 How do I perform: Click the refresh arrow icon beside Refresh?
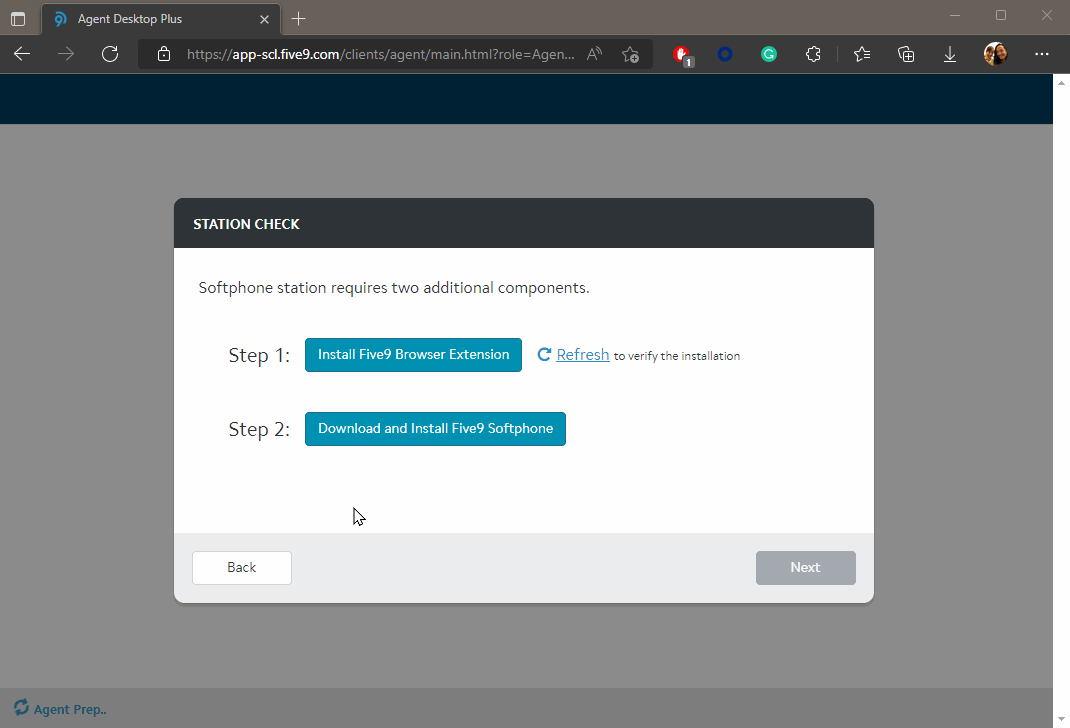pyautogui.click(x=544, y=354)
